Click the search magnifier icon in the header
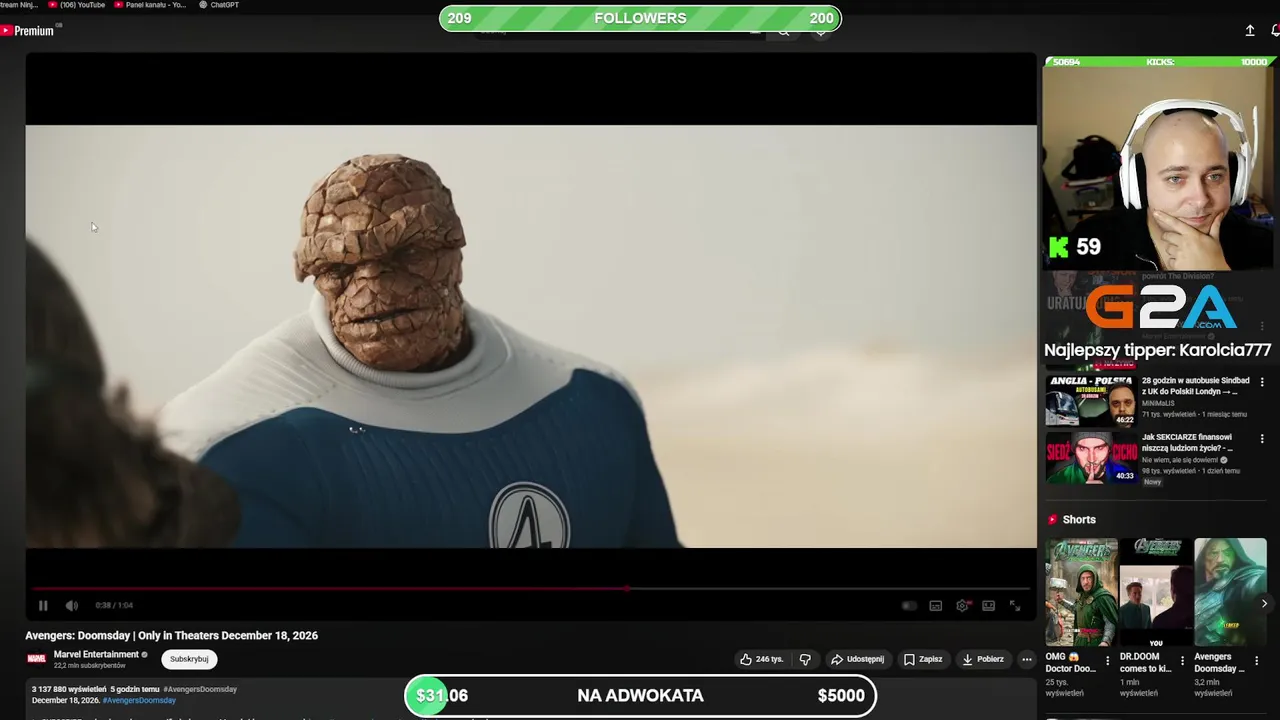The image size is (1280, 720). (784, 32)
